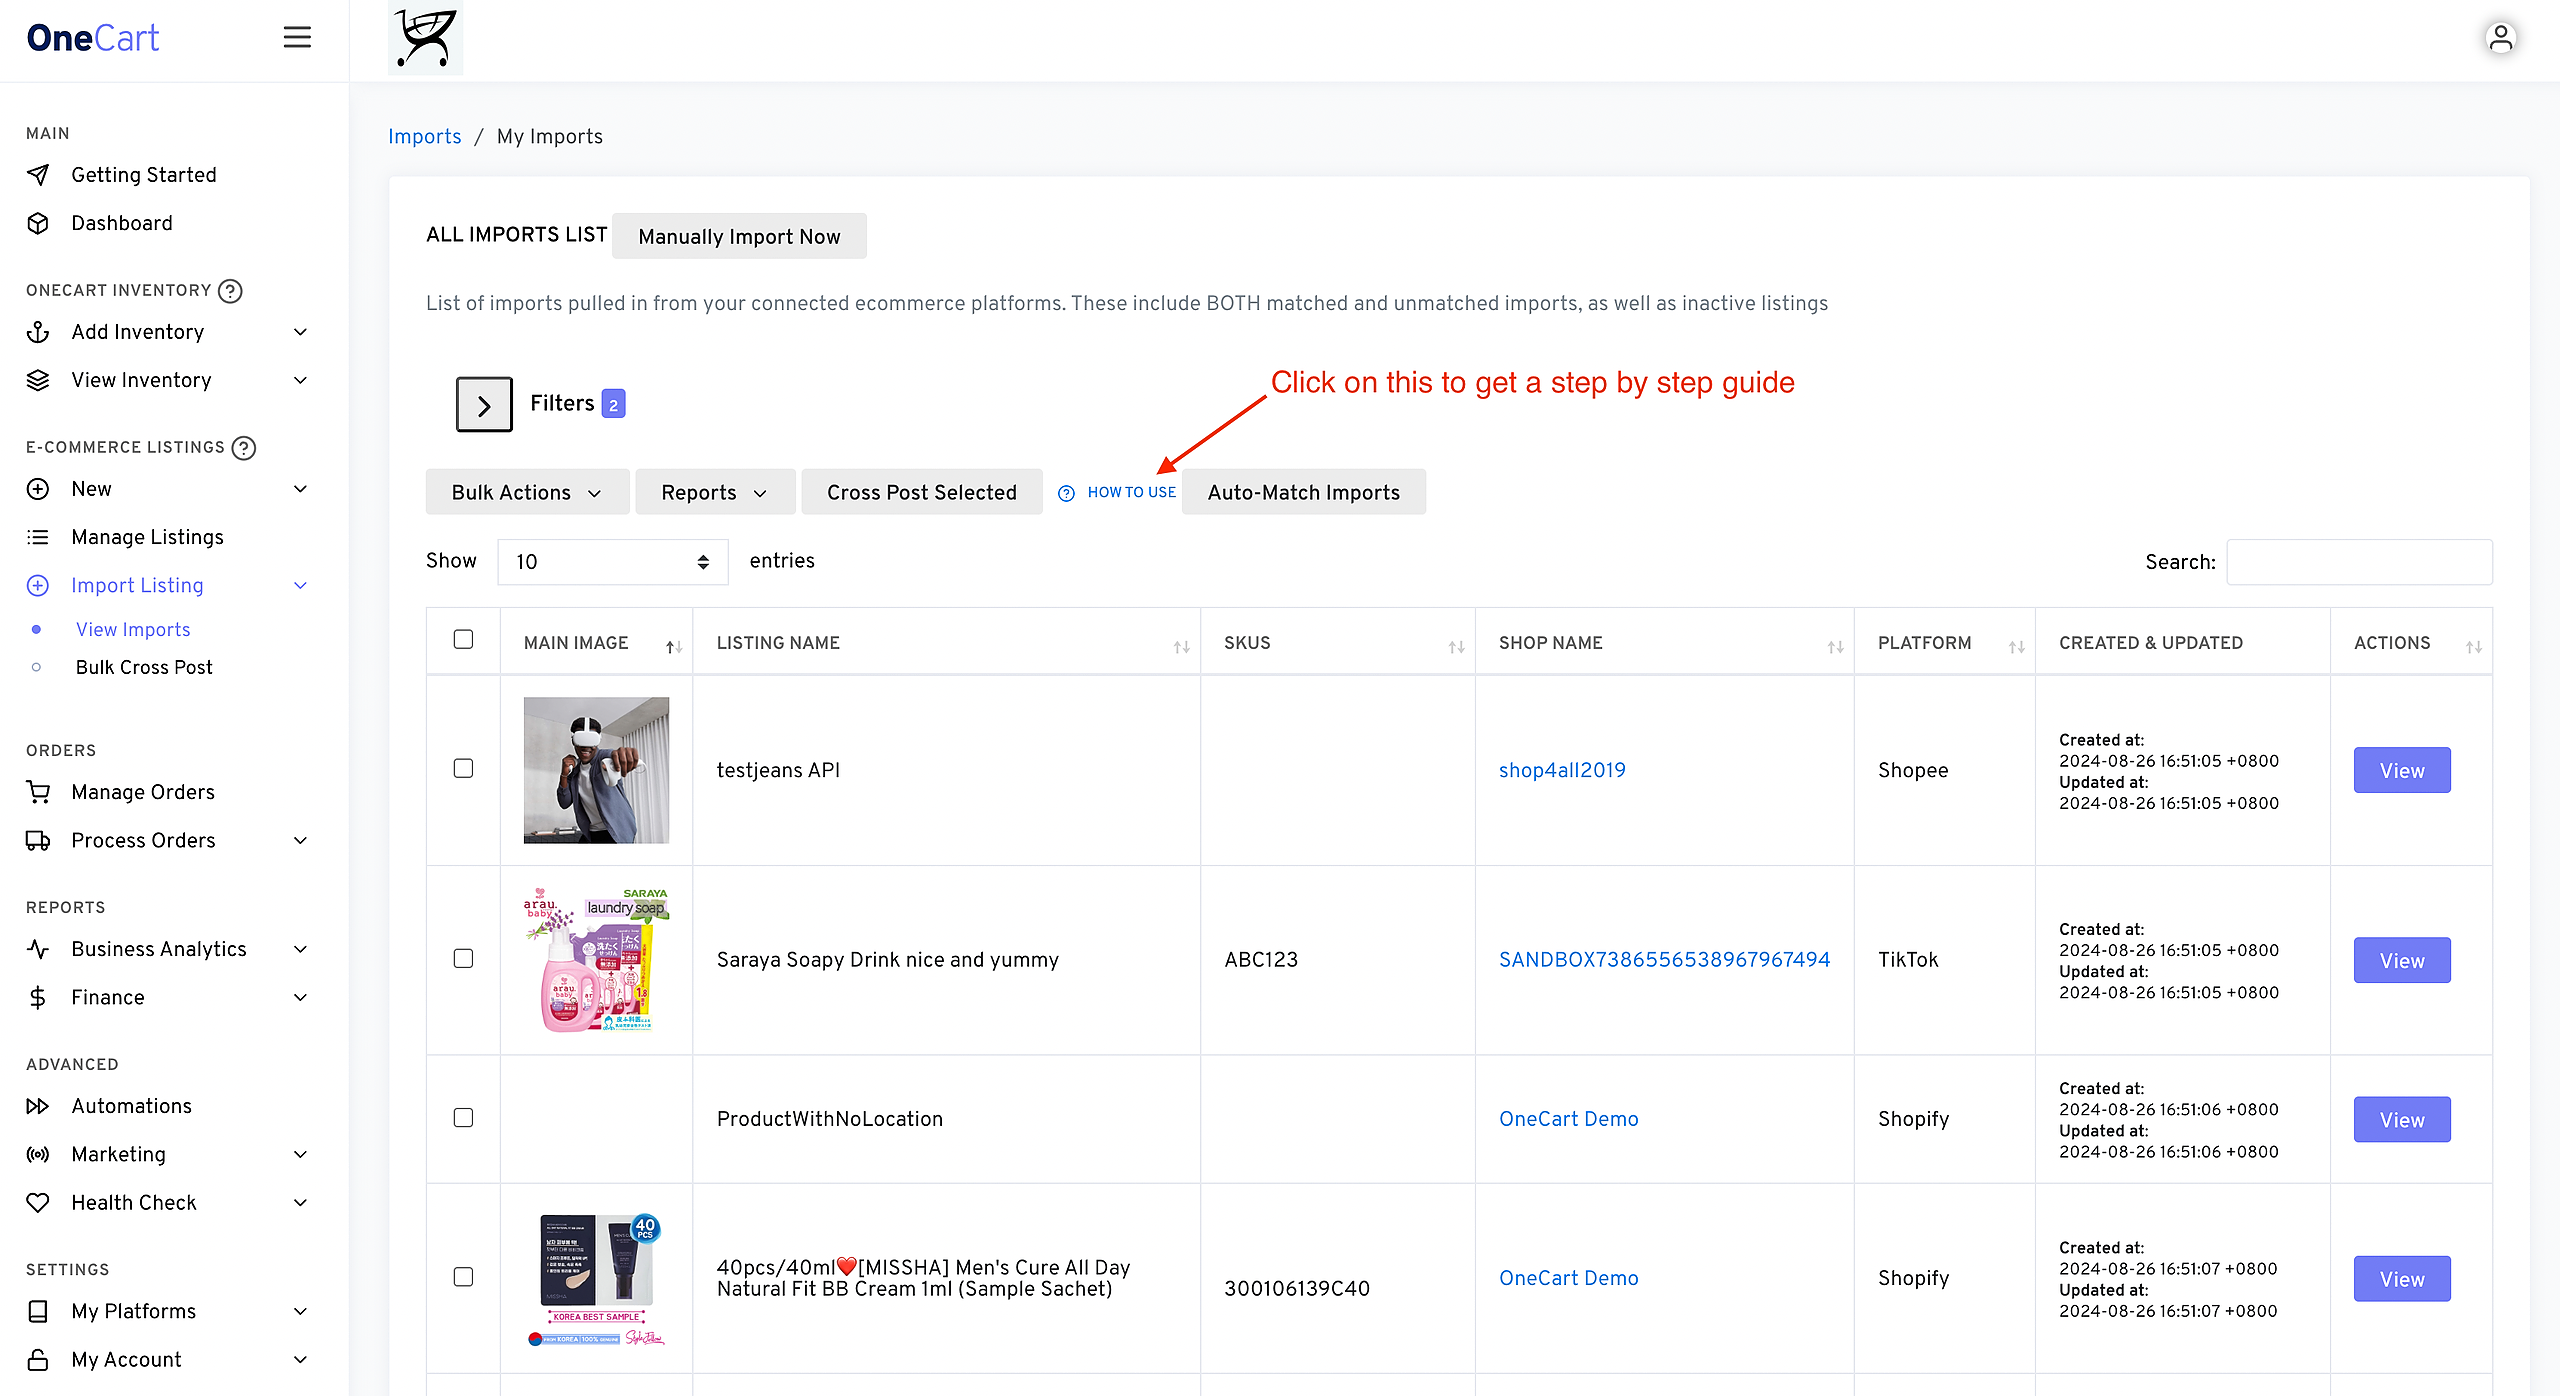Open the shop4all2019 shop link
2560x1396 pixels.
(x=1562, y=770)
